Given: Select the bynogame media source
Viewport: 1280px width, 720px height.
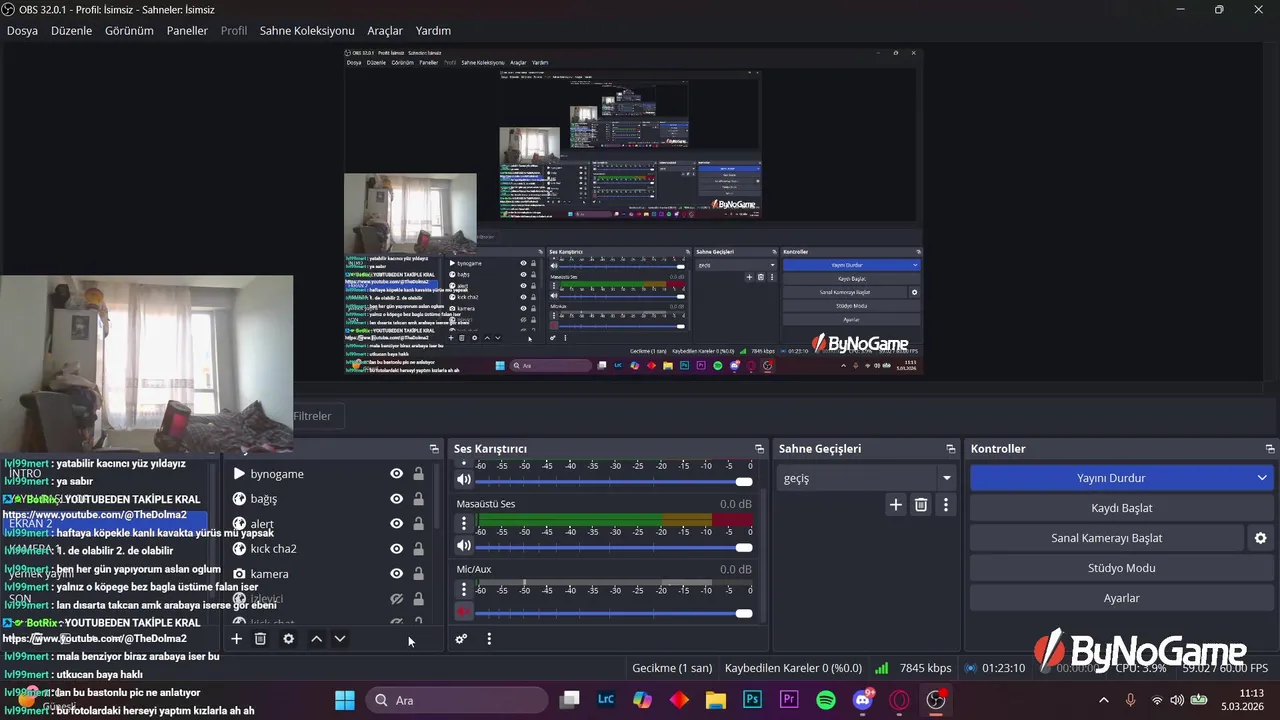Looking at the screenshot, I should pyautogui.click(x=277, y=474).
